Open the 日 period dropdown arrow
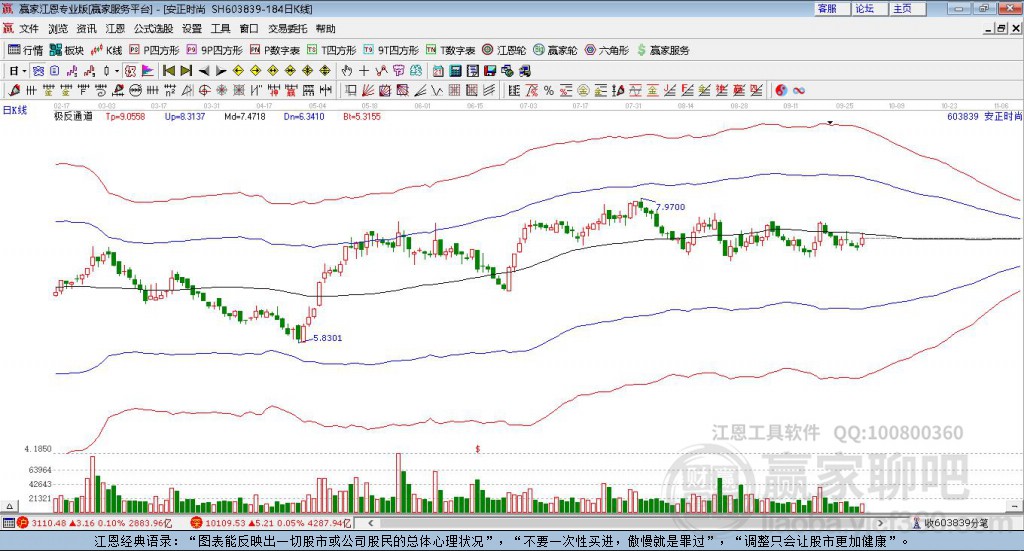The image size is (1024, 551). 24,71
